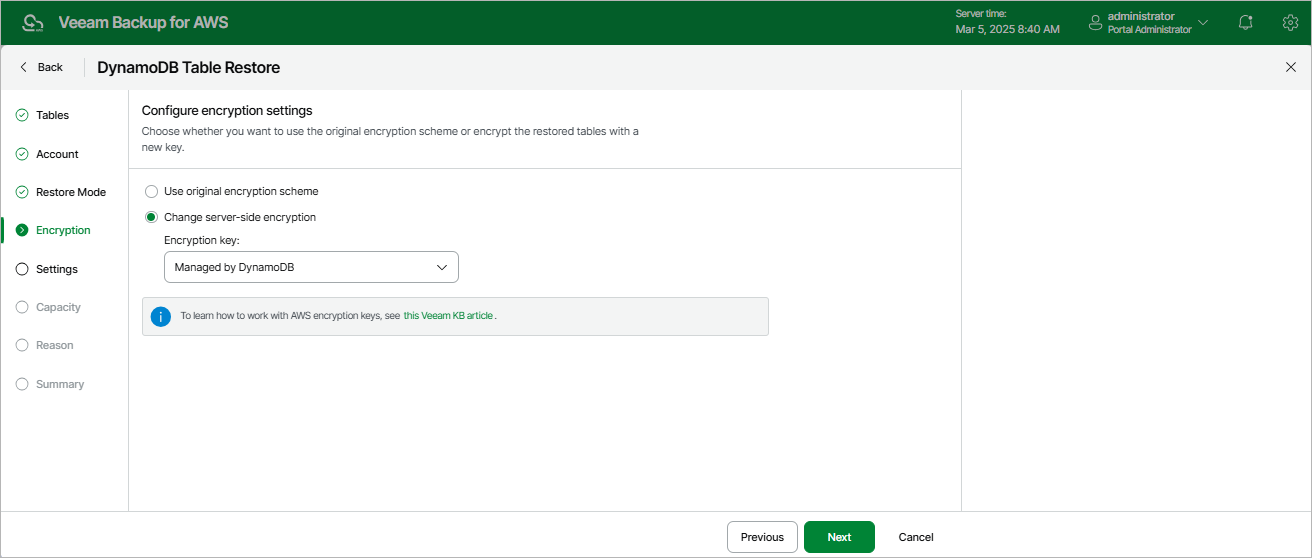
Task: Open the settings gear icon
Action: point(1290,22)
